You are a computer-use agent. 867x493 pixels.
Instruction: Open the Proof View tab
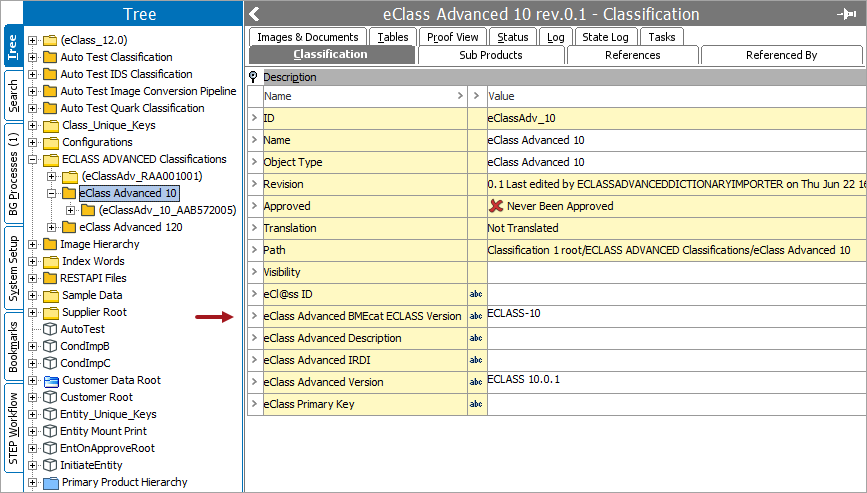453,36
